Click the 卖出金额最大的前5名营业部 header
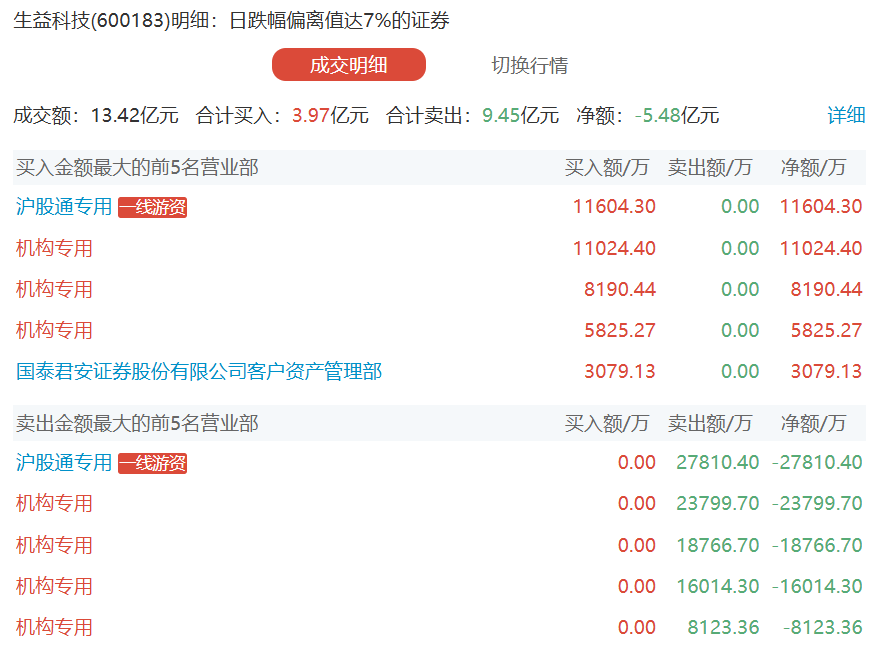Screen dimensions: 884x660 tap(137, 423)
